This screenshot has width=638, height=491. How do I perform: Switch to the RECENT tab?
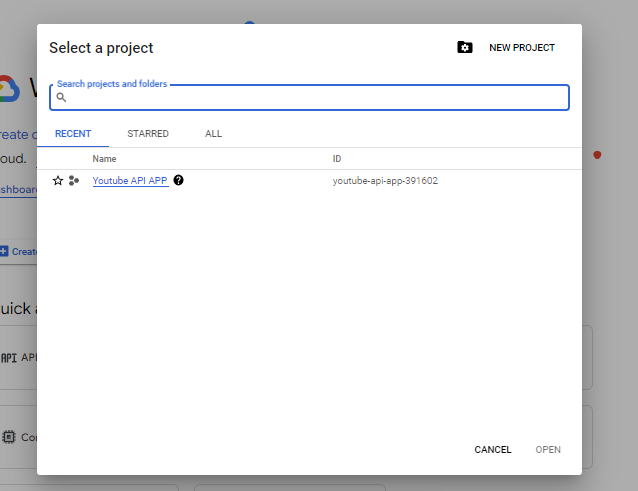73,134
